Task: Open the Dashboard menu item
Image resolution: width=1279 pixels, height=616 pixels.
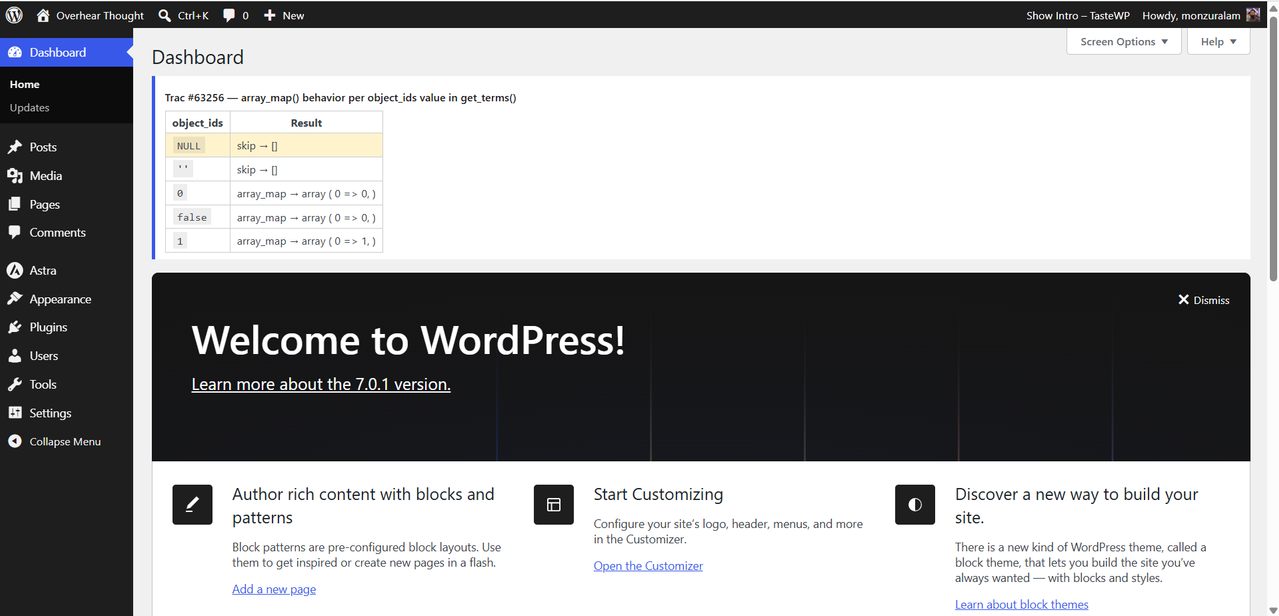Action: click(66, 52)
